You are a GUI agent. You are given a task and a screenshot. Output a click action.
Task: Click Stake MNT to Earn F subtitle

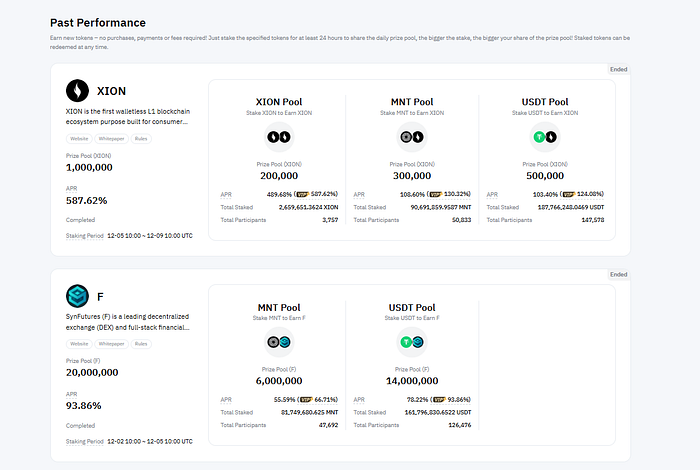(279, 318)
